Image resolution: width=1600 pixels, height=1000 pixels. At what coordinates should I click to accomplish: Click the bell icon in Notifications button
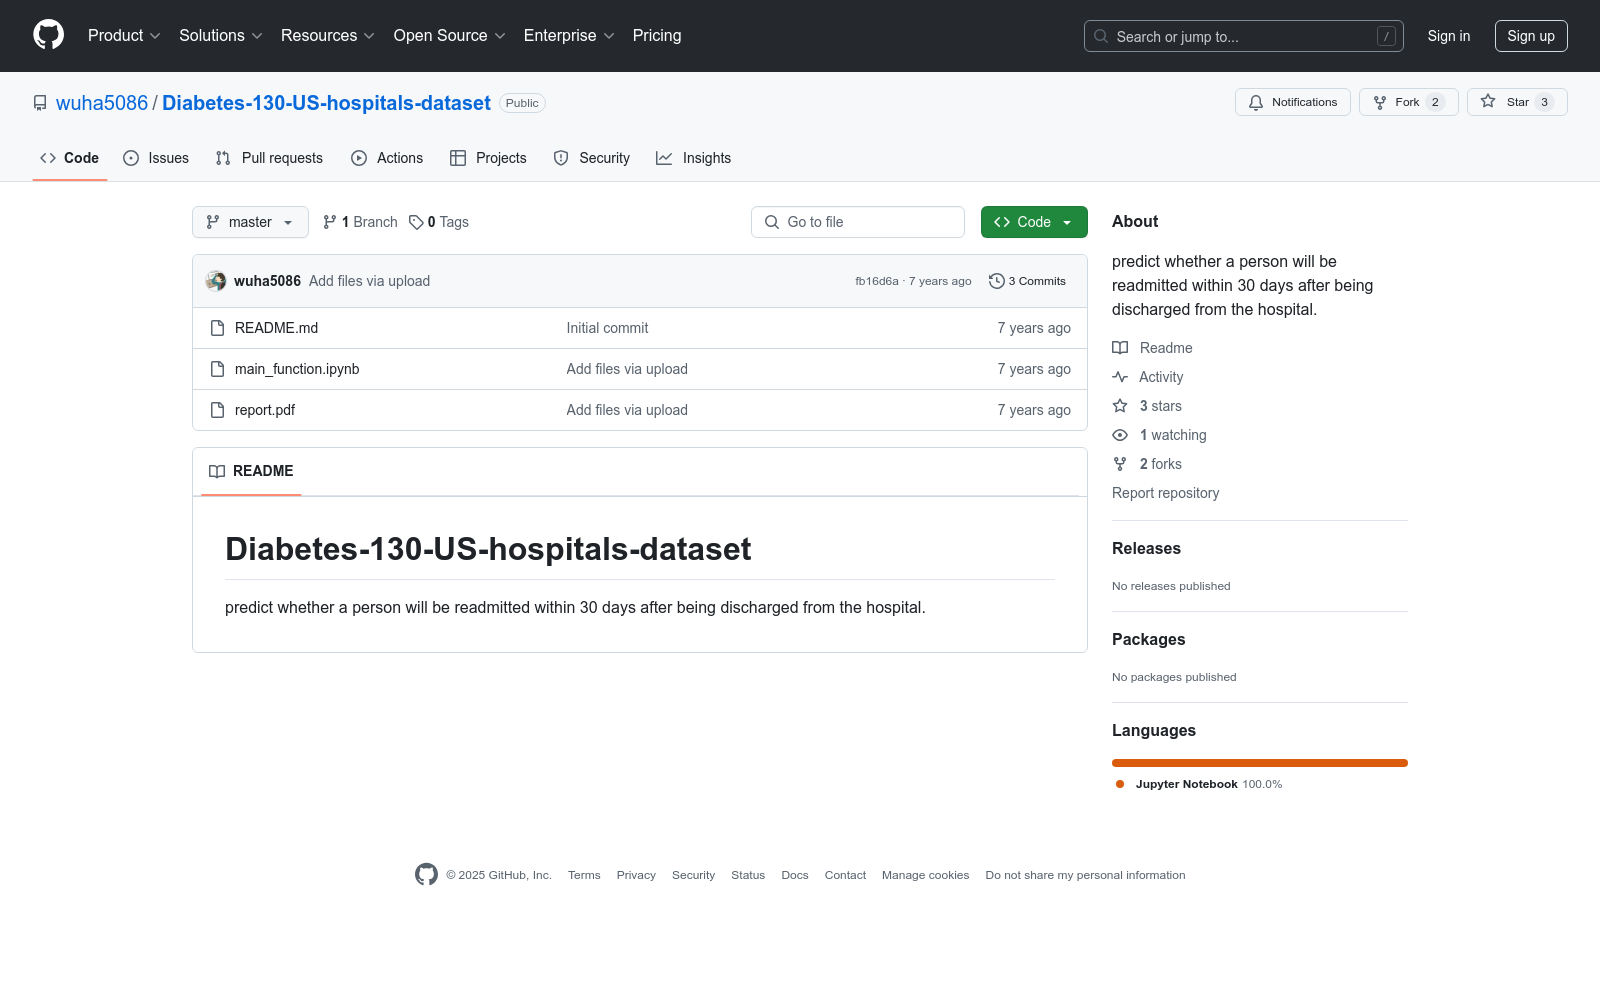pyautogui.click(x=1256, y=102)
